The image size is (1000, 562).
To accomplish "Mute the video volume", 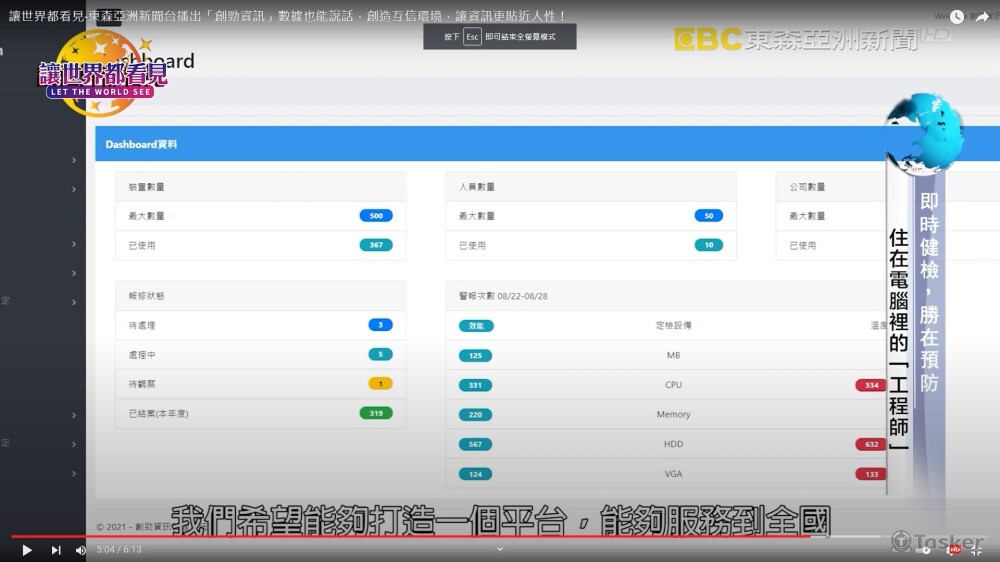I will click(x=81, y=550).
